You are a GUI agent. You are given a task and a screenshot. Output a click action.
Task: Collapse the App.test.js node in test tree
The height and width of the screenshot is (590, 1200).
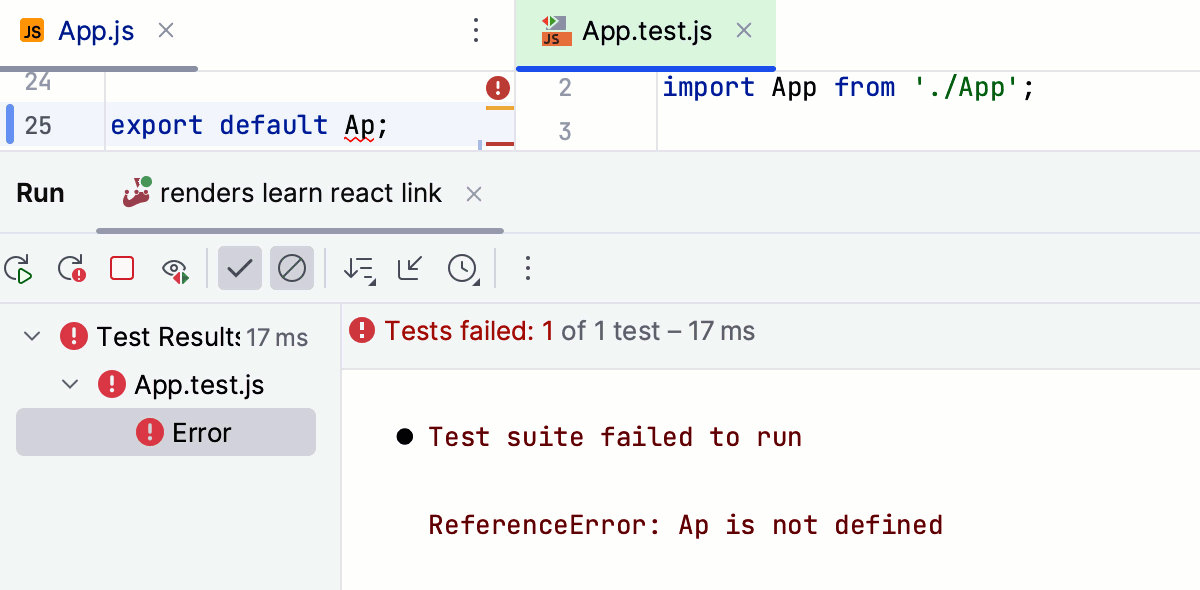(x=68, y=384)
